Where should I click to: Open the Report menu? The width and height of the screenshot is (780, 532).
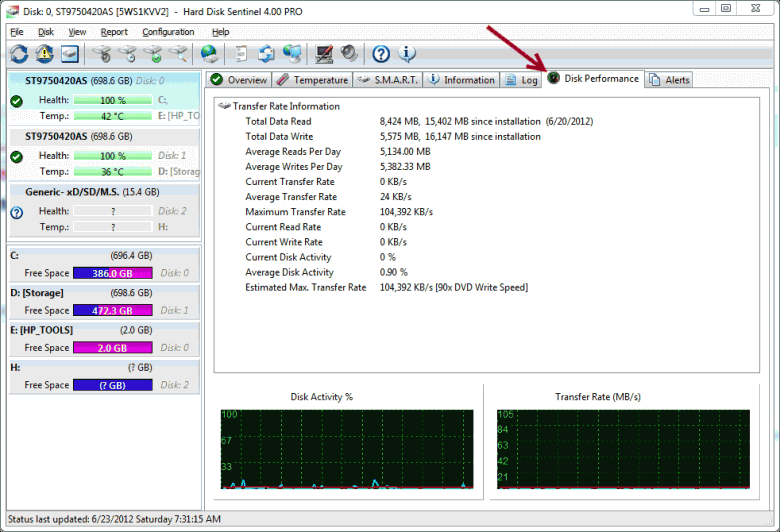114,32
